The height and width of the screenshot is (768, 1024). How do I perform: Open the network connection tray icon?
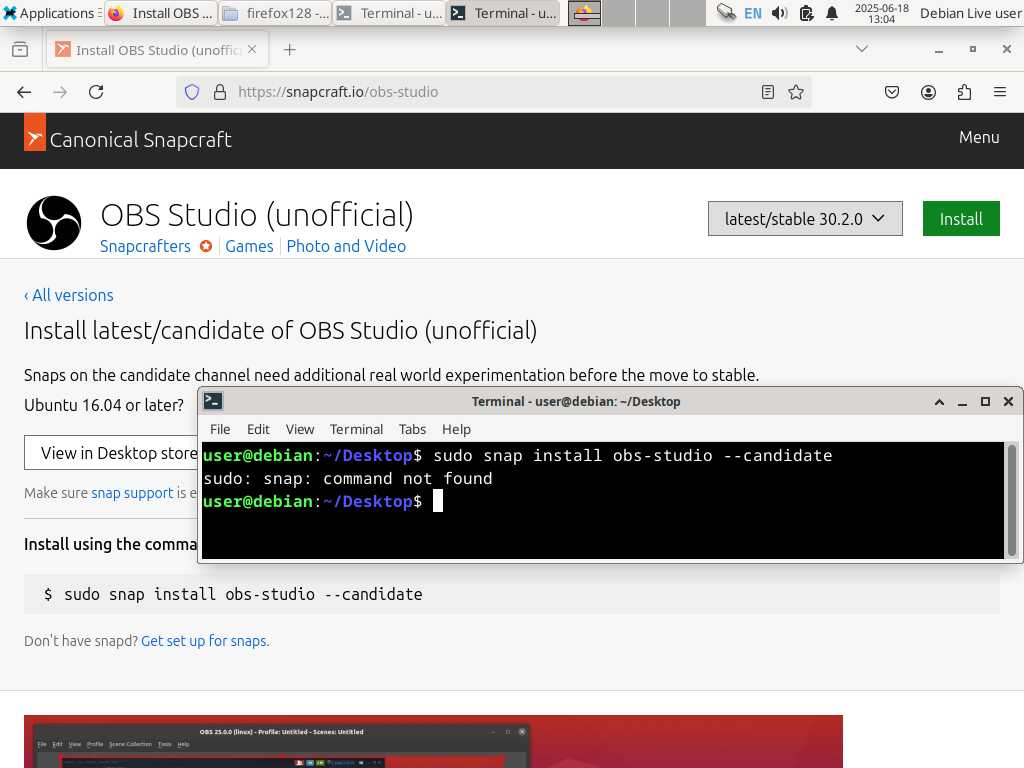(x=726, y=13)
